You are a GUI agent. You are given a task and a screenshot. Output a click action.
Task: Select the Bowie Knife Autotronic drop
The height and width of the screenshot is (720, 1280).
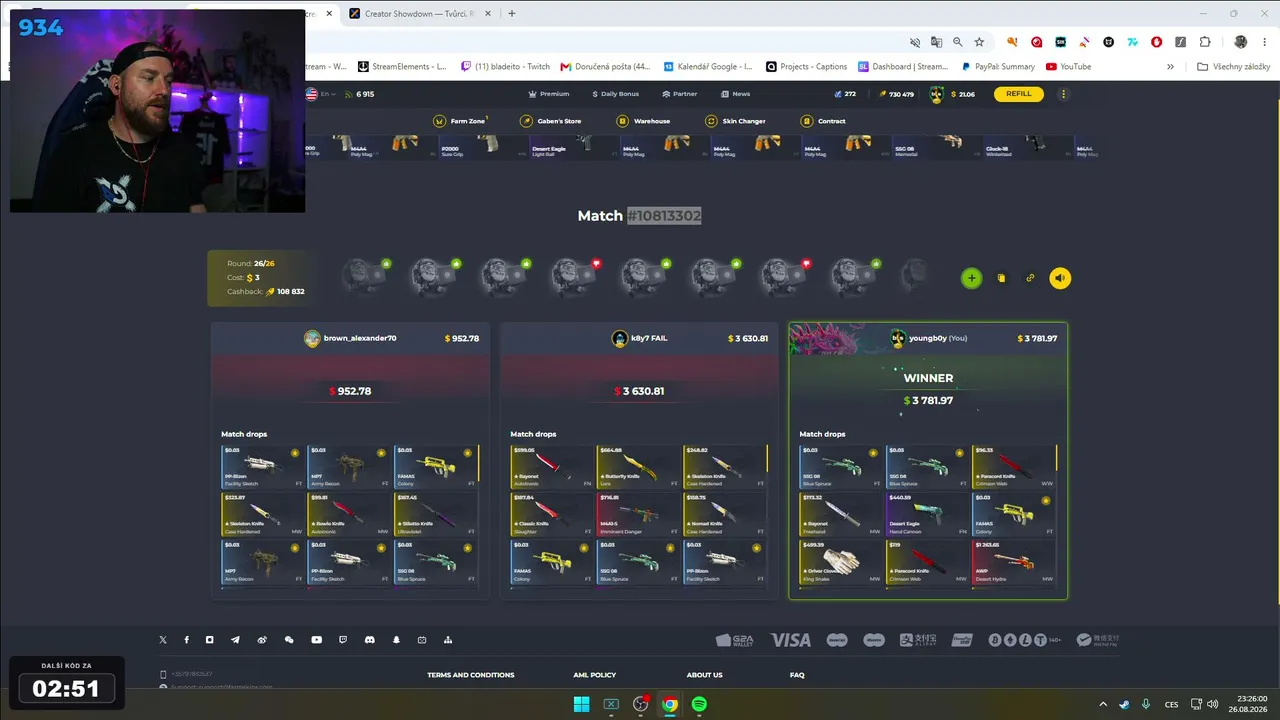[349, 514]
